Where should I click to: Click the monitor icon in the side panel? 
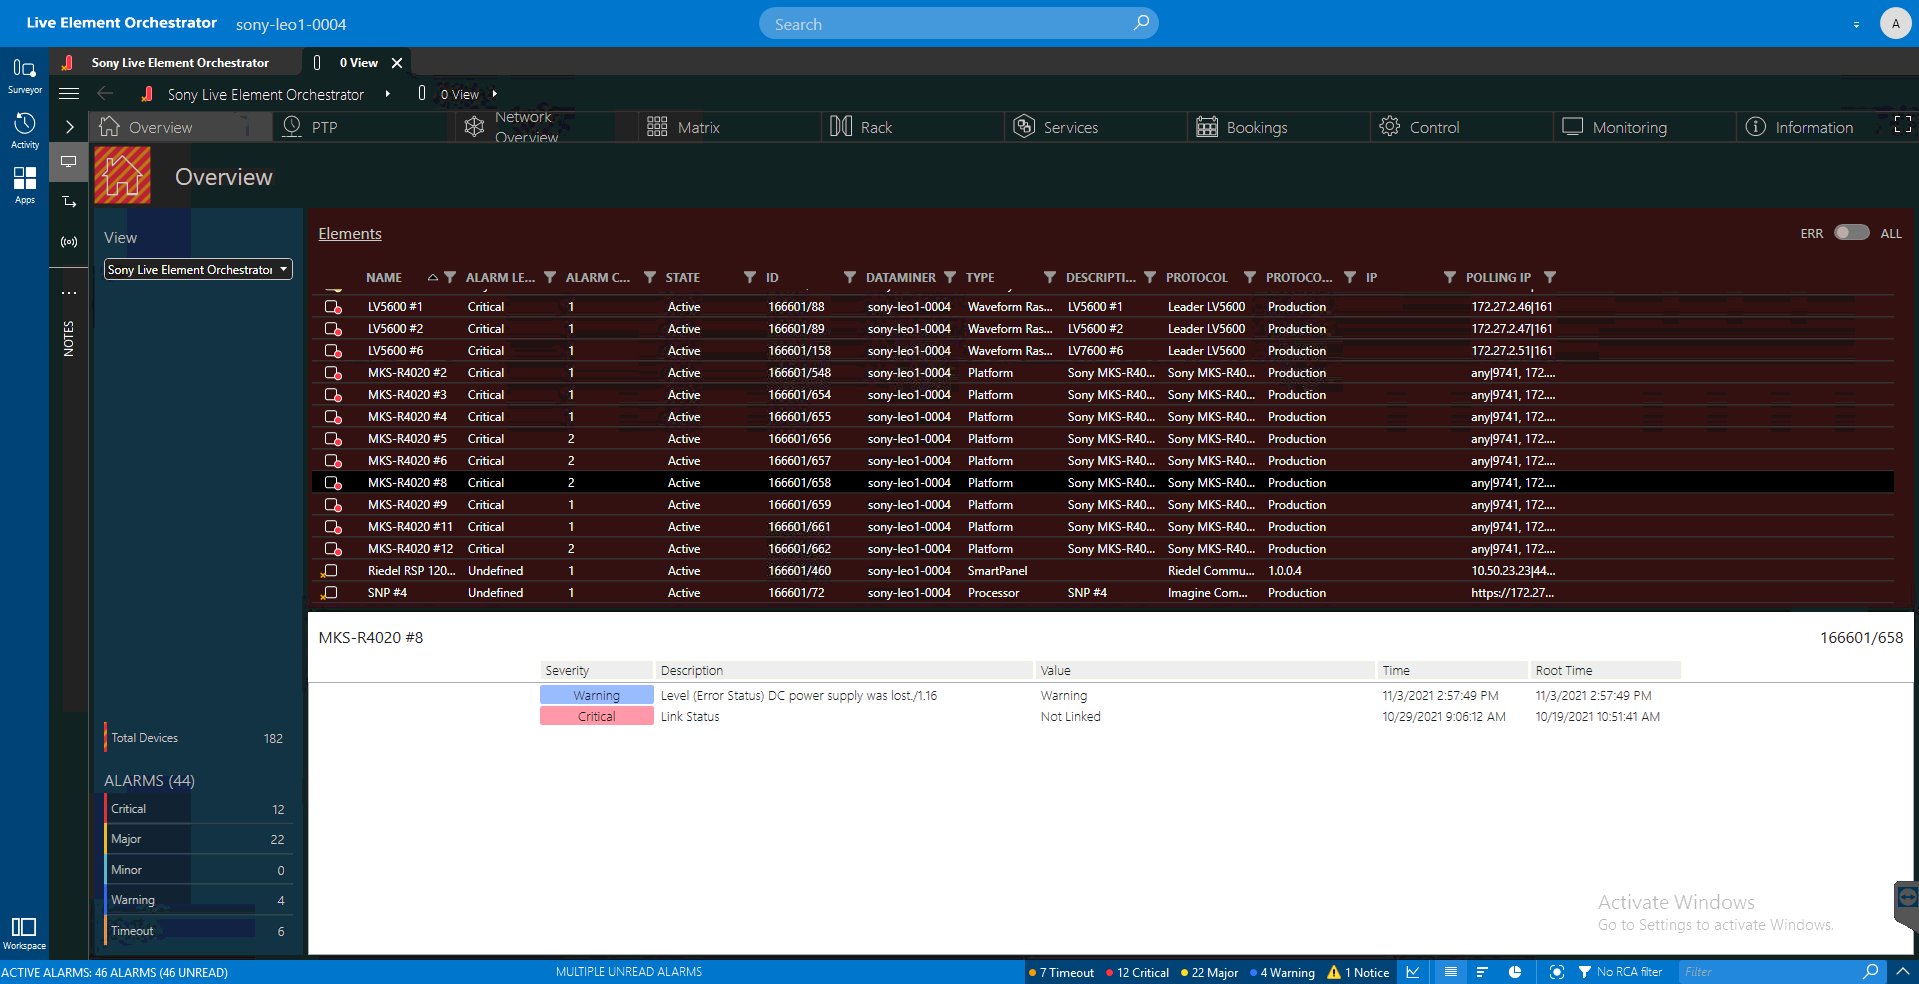pyautogui.click(x=69, y=161)
